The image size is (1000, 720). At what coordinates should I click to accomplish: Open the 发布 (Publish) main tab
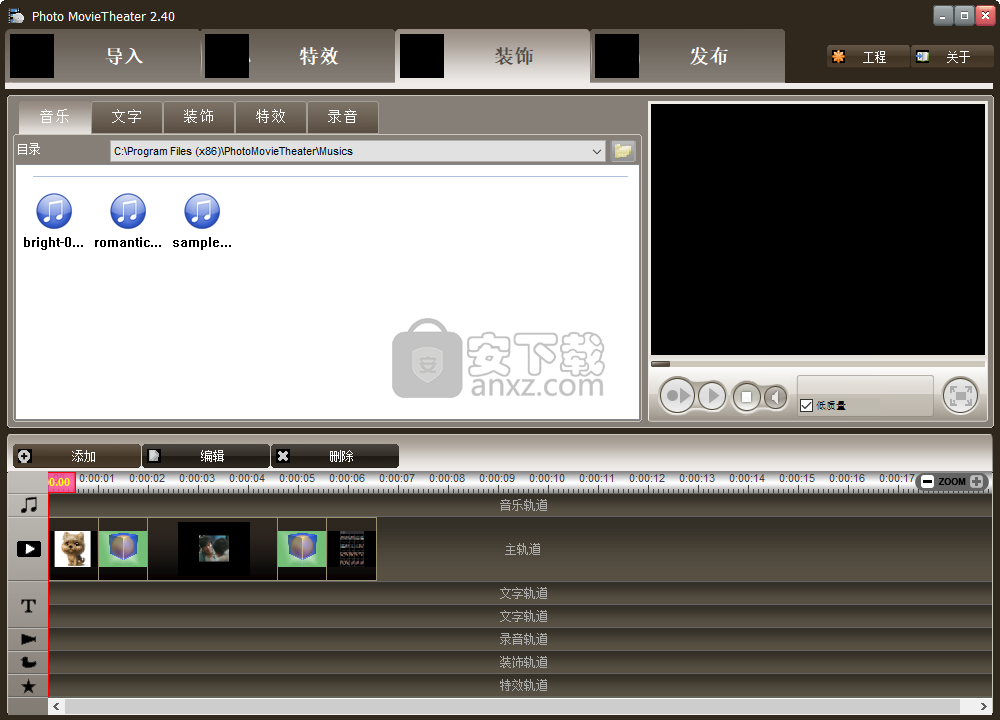[688, 56]
